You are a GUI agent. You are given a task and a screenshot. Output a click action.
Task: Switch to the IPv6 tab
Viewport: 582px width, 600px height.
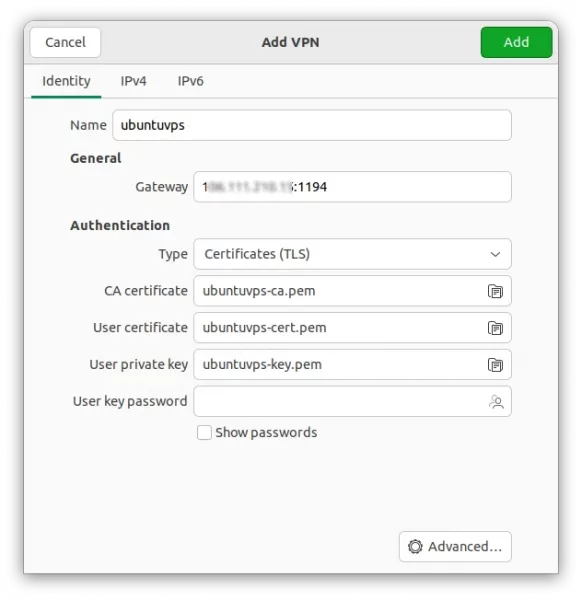(190, 81)
